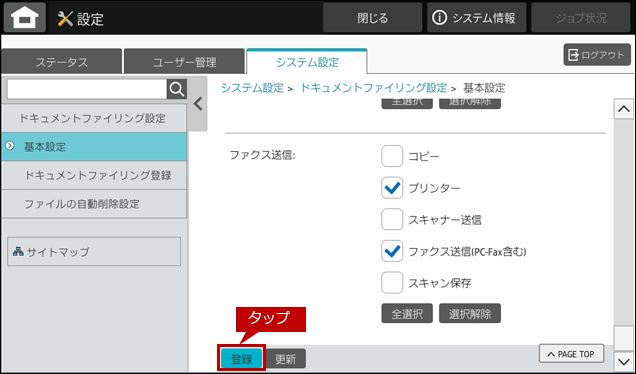Click the 設定 wrench icon

65,19
